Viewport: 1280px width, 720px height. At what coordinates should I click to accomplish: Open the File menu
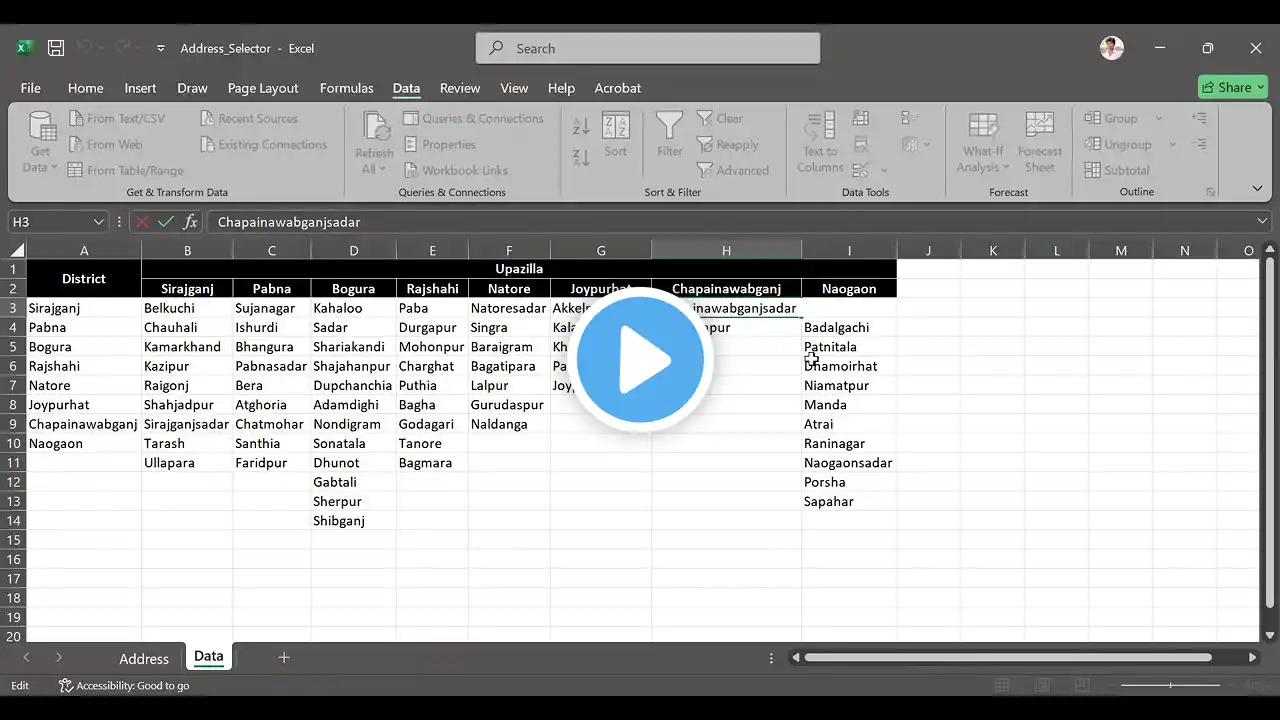pyautogui.click(x=30, y=88)
